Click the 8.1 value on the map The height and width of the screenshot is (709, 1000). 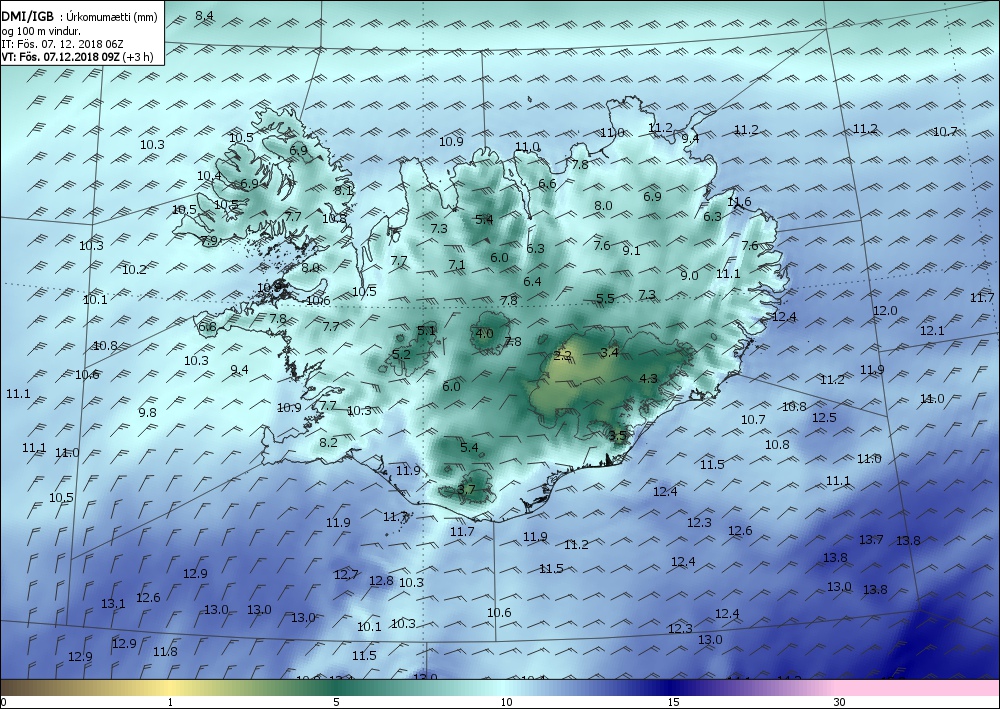[x=344, y=190]
